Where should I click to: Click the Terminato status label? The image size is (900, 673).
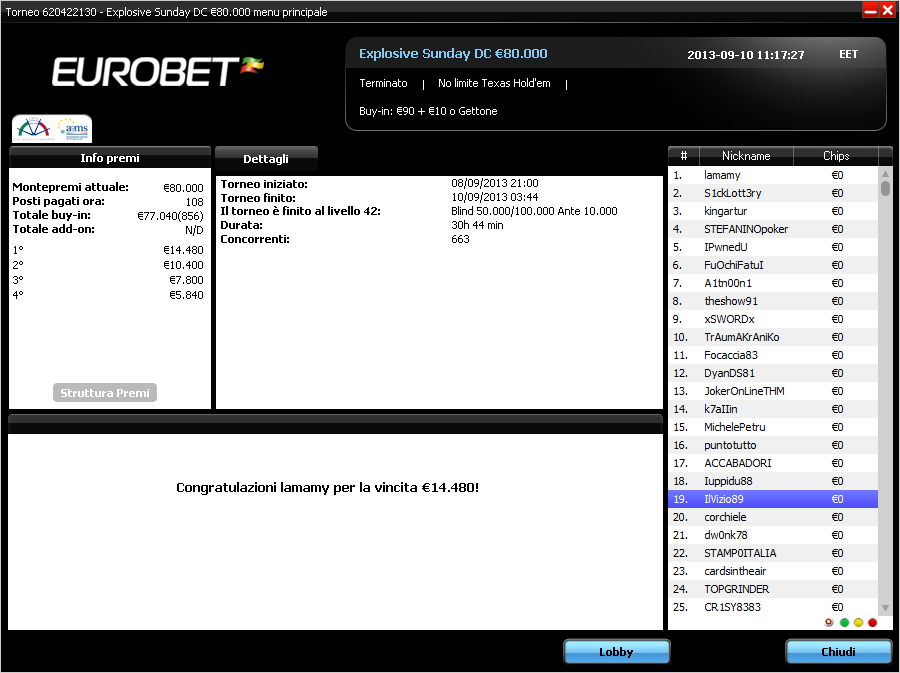[x=383, y=83]
